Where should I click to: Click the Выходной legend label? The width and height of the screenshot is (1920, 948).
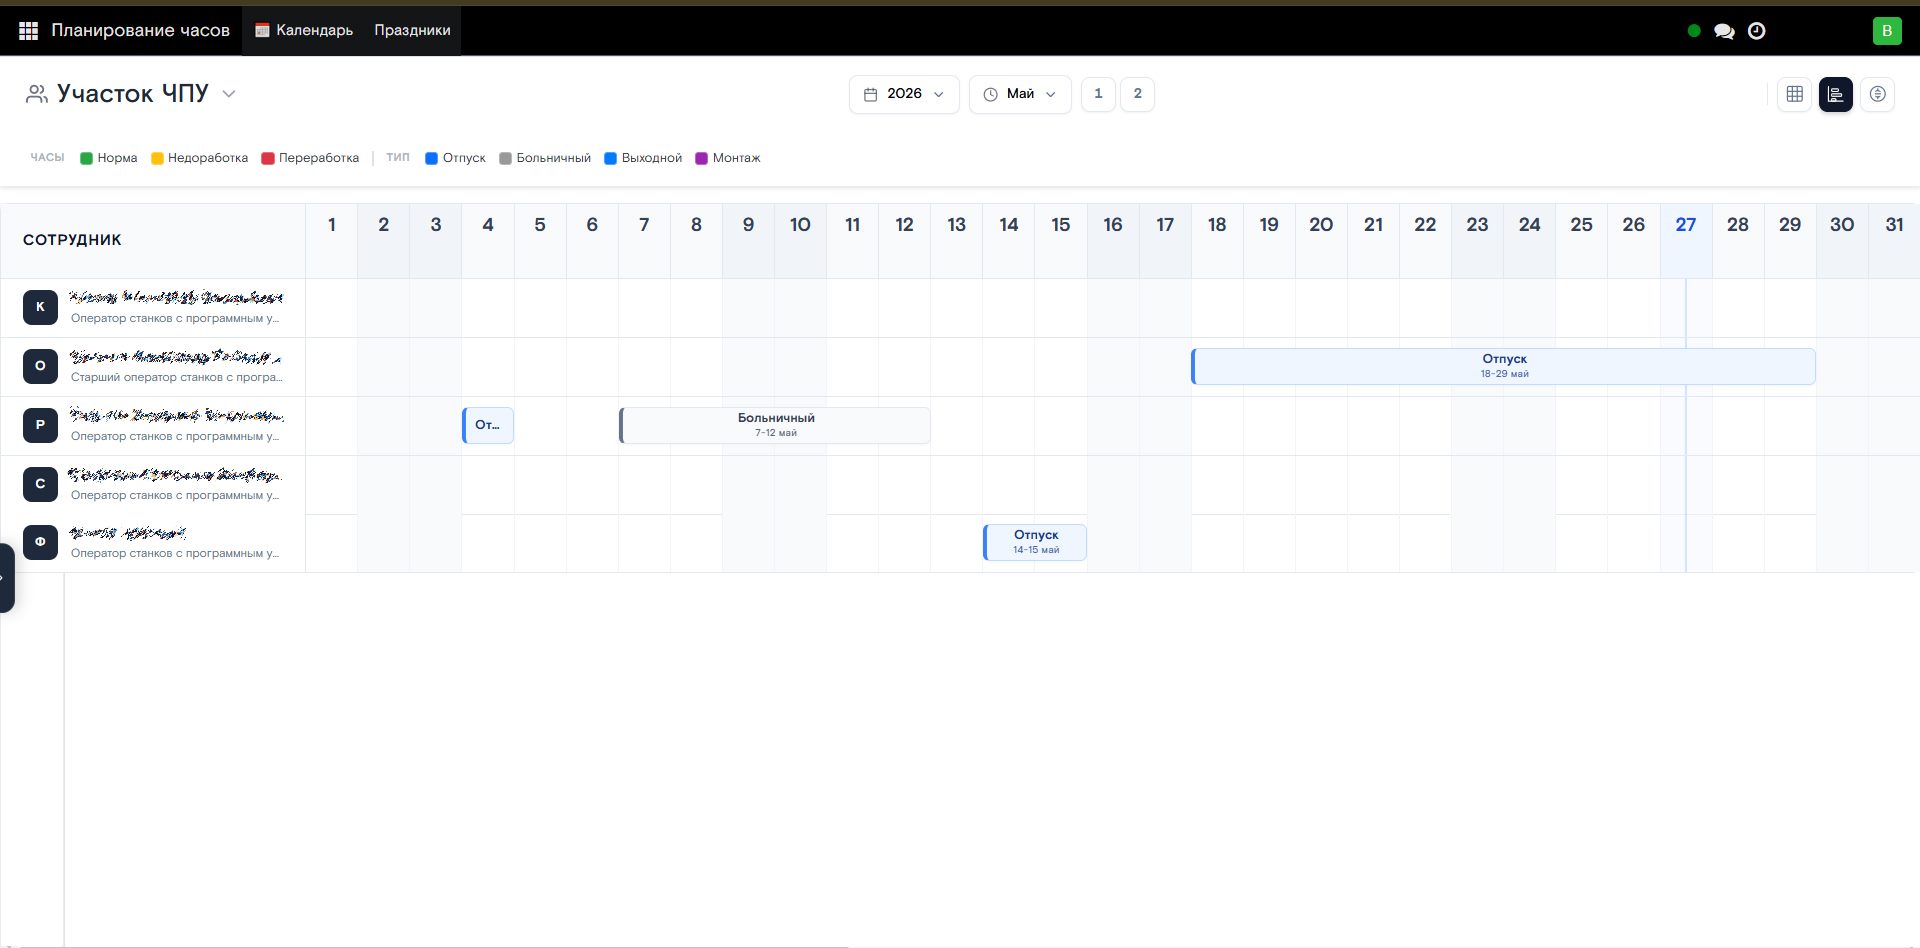652,158
